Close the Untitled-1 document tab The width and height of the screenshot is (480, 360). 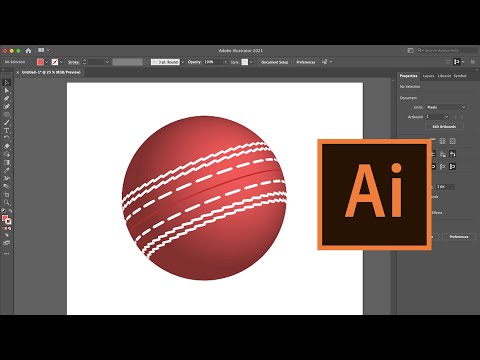point(18,72)
